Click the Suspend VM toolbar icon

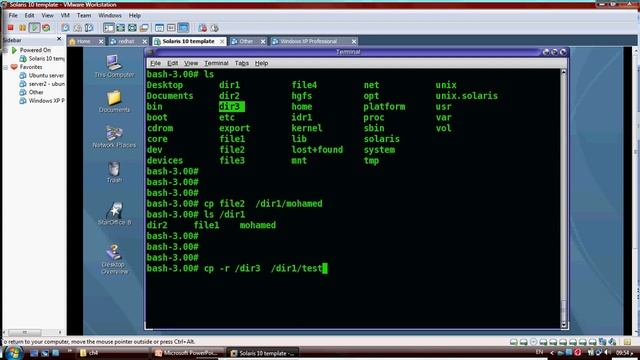22,28
